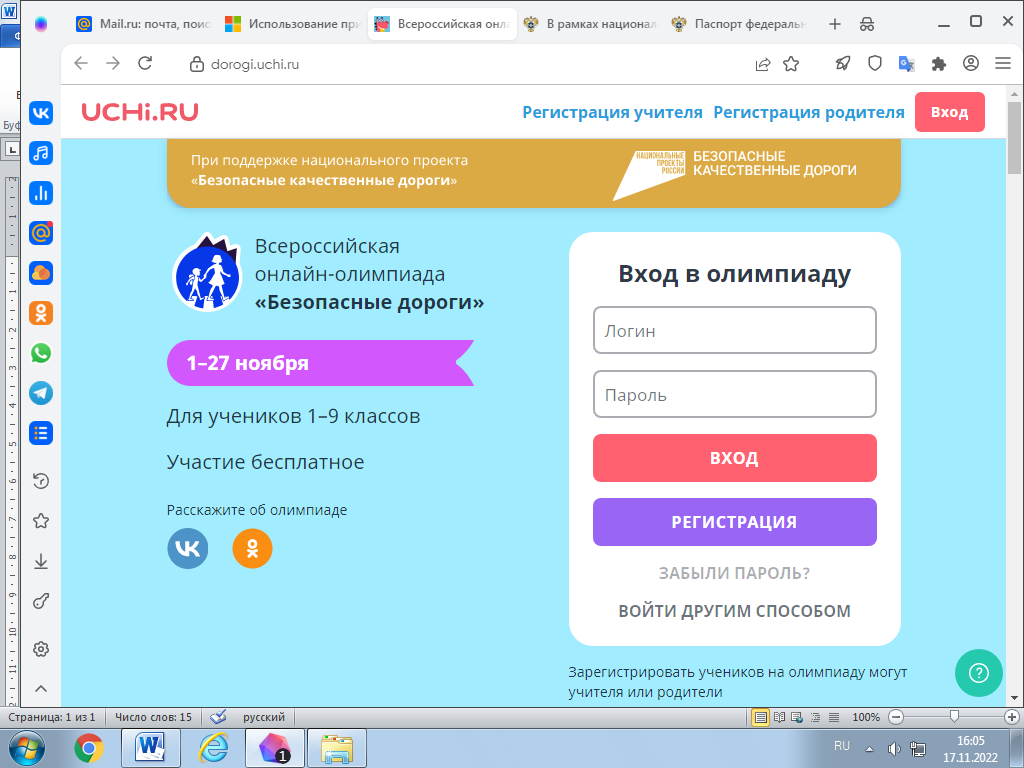
Task: Open sidebar settings gear
Action: click(40, 649)
